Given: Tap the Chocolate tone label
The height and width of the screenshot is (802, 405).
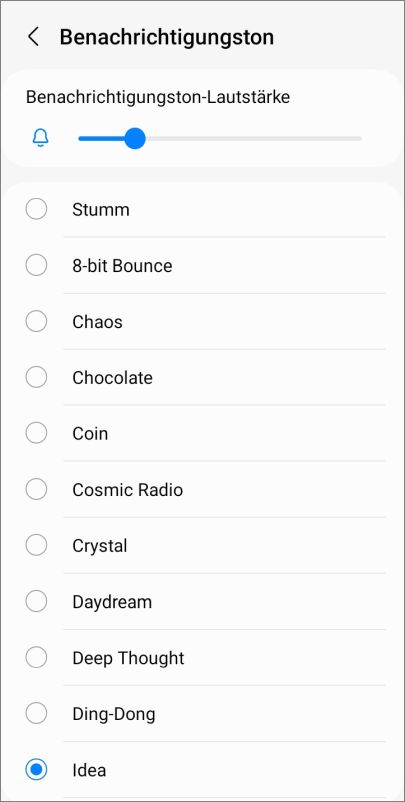Looking at the screenshot, I should point(112,377).
